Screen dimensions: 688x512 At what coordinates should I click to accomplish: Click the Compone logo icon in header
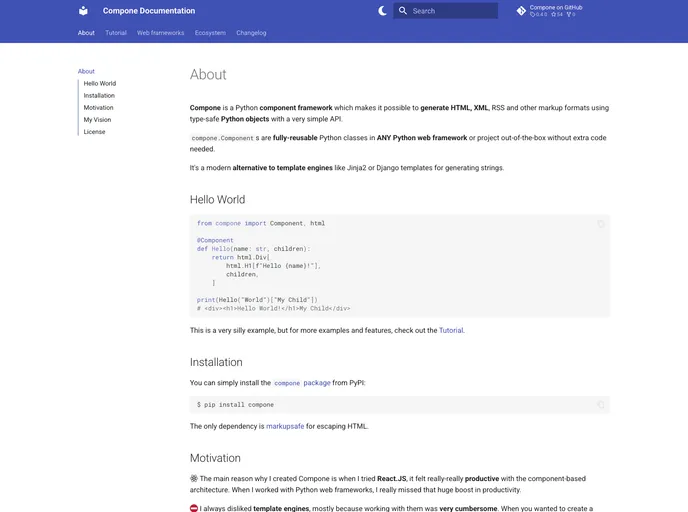click(x=83, y=11)
